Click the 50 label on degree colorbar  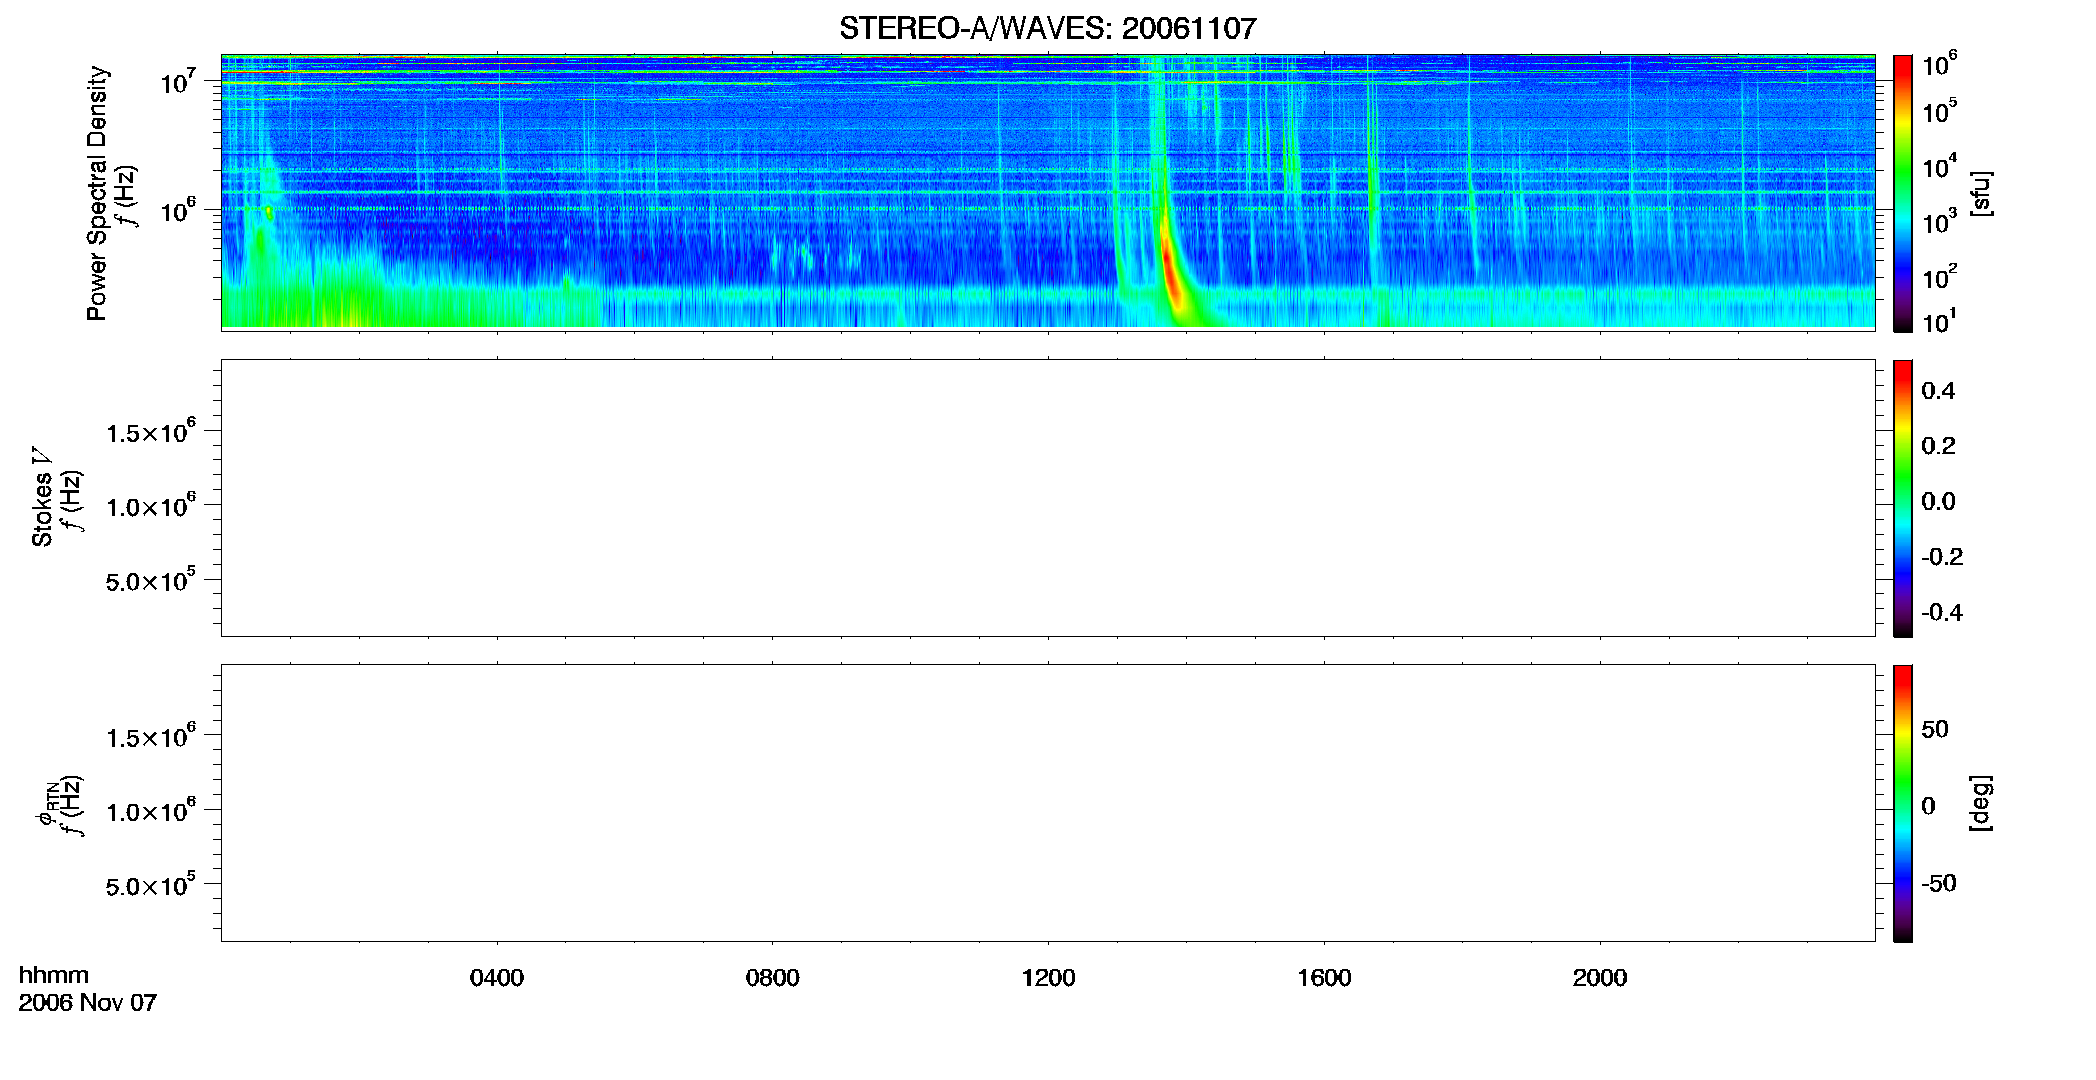pos(1935,729)
